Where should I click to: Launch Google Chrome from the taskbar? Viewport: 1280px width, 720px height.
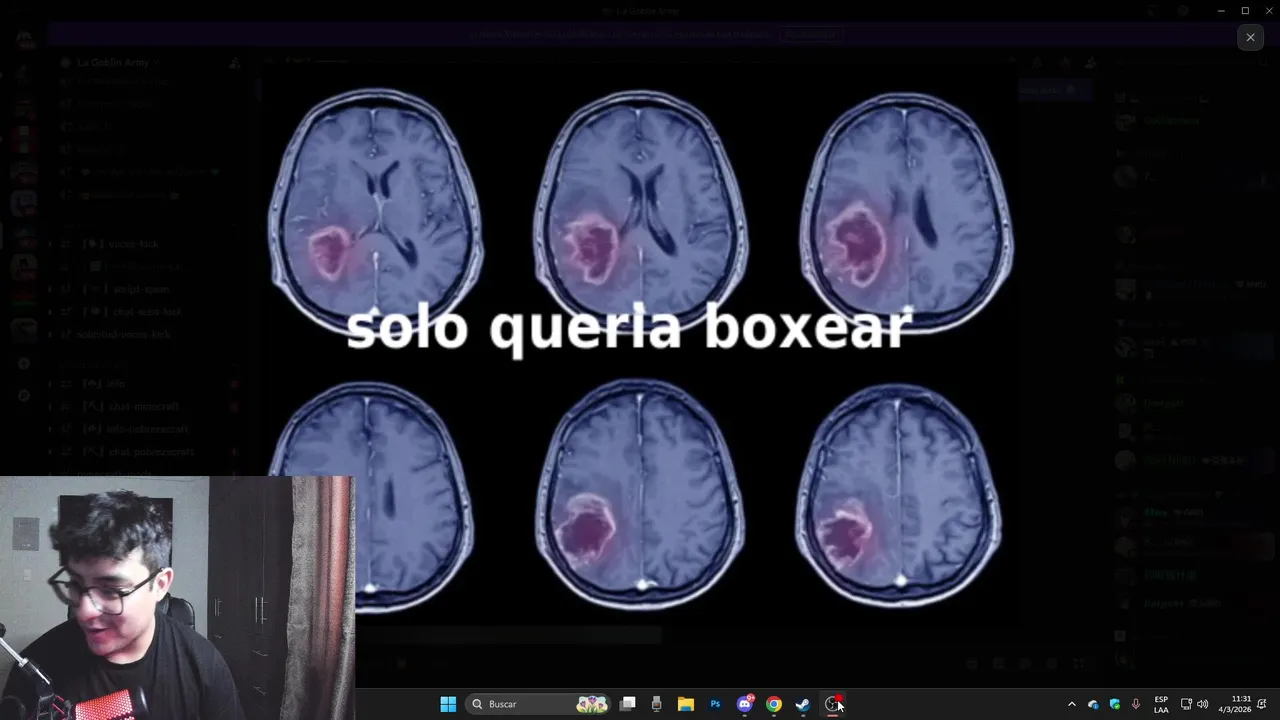tap(774, 704)
